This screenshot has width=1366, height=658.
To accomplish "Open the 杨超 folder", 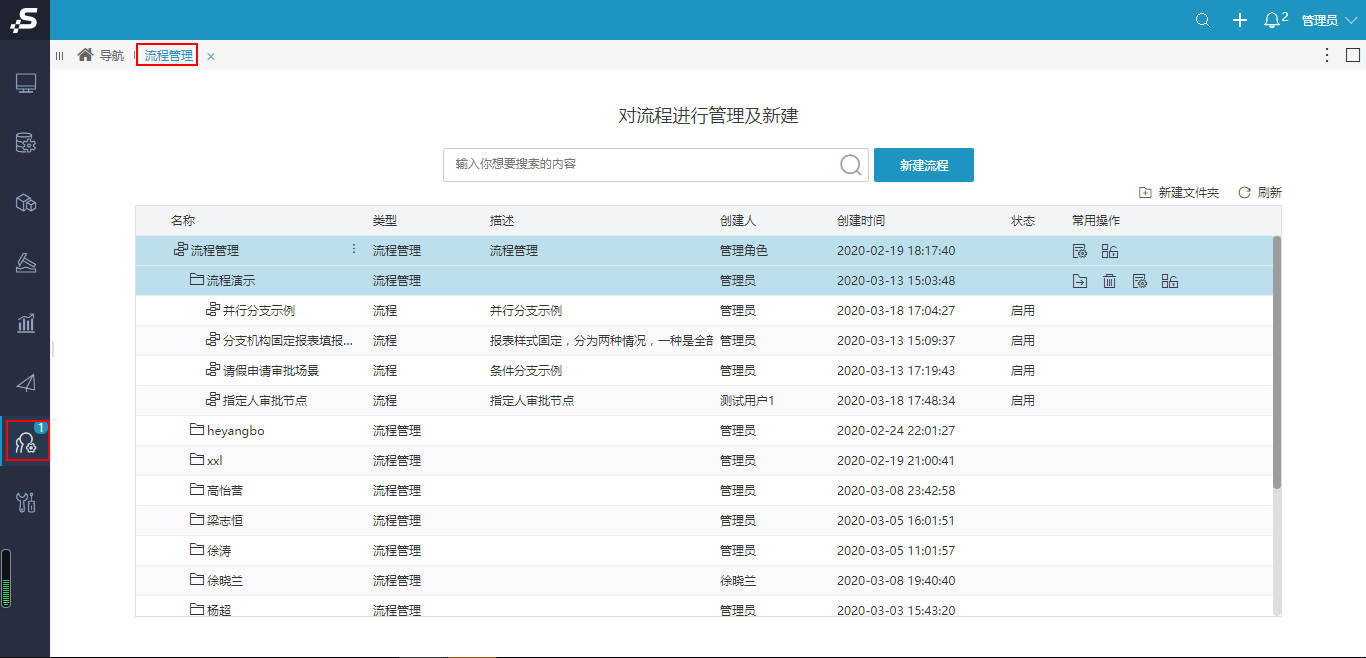I will coord(210,609).
